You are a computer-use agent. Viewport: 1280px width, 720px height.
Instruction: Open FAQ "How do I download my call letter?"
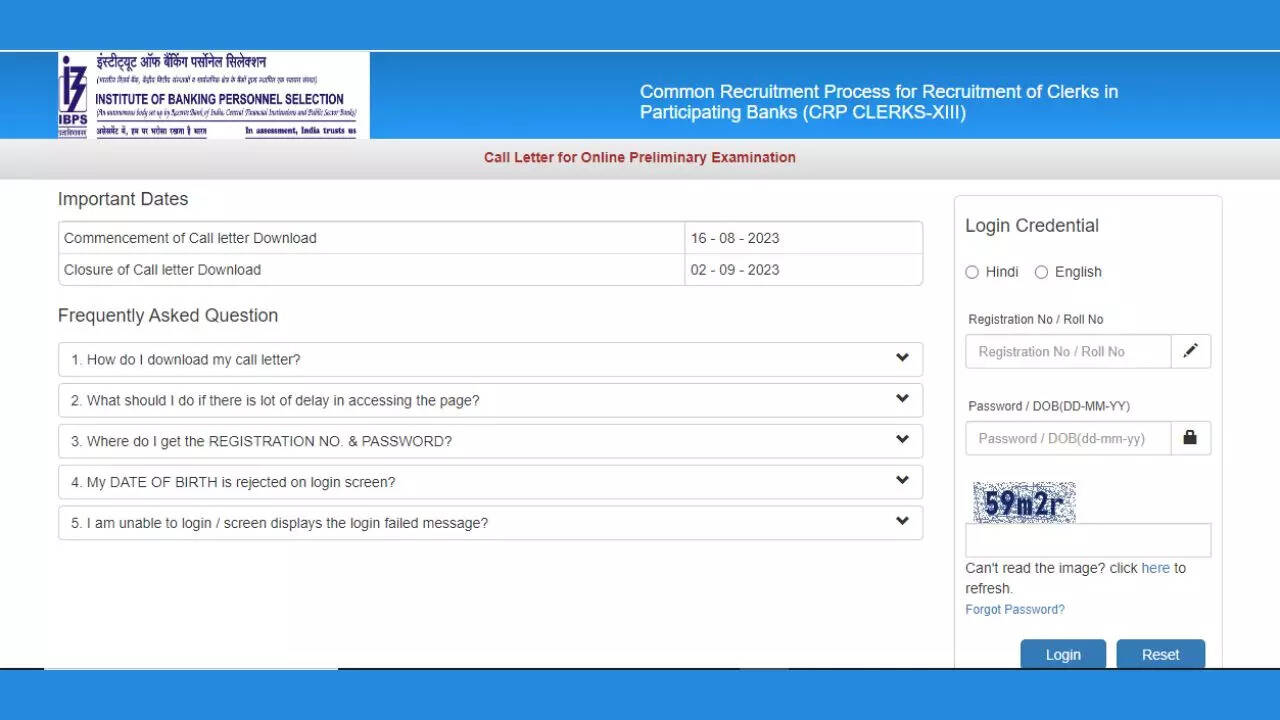point(186,360)
